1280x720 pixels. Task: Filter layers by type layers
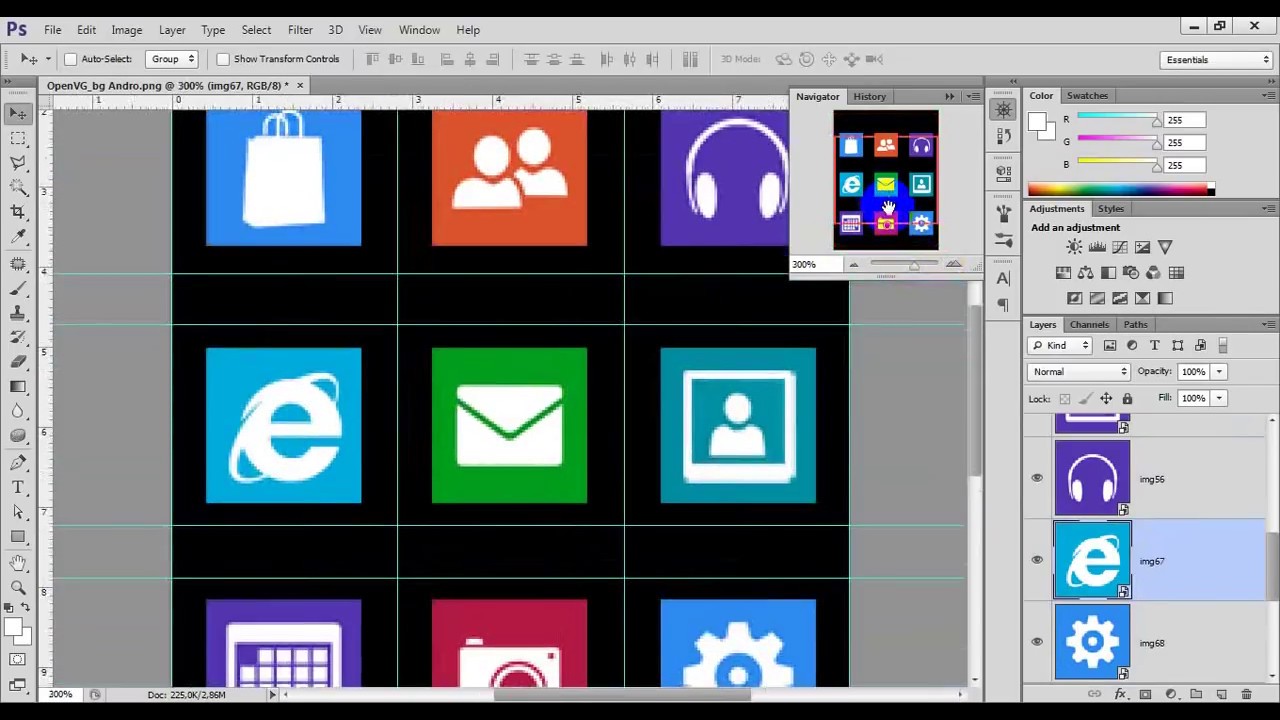(x=1154, y=345)
